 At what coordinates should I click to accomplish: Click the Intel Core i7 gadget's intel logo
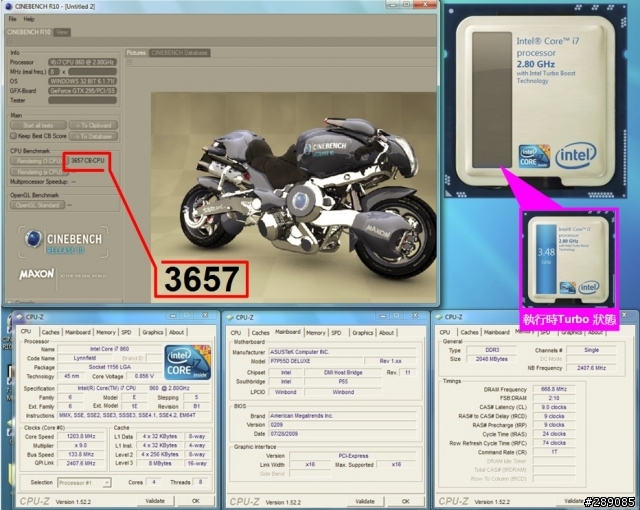(x=576, y=155)
